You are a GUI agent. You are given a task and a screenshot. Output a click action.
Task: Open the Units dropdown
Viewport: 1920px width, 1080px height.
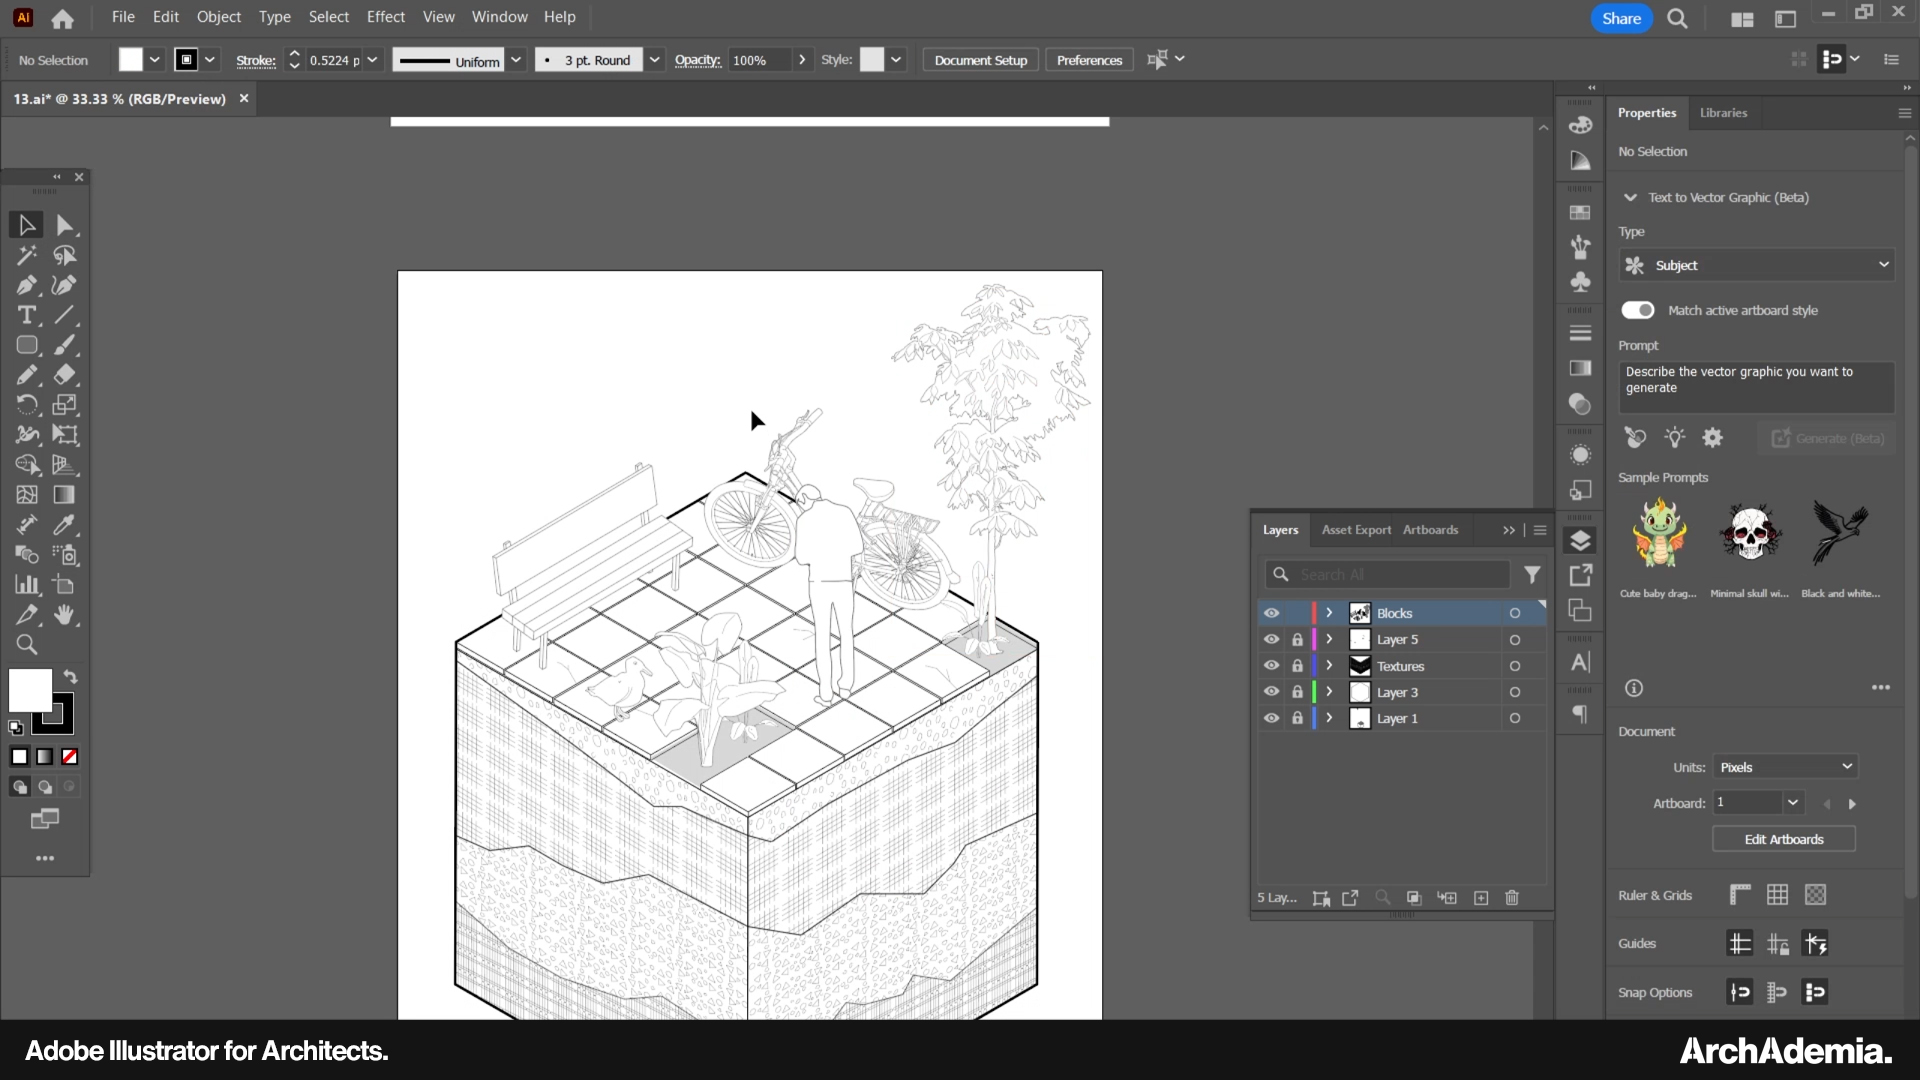pyautogui.click(x=1785, y=767)
